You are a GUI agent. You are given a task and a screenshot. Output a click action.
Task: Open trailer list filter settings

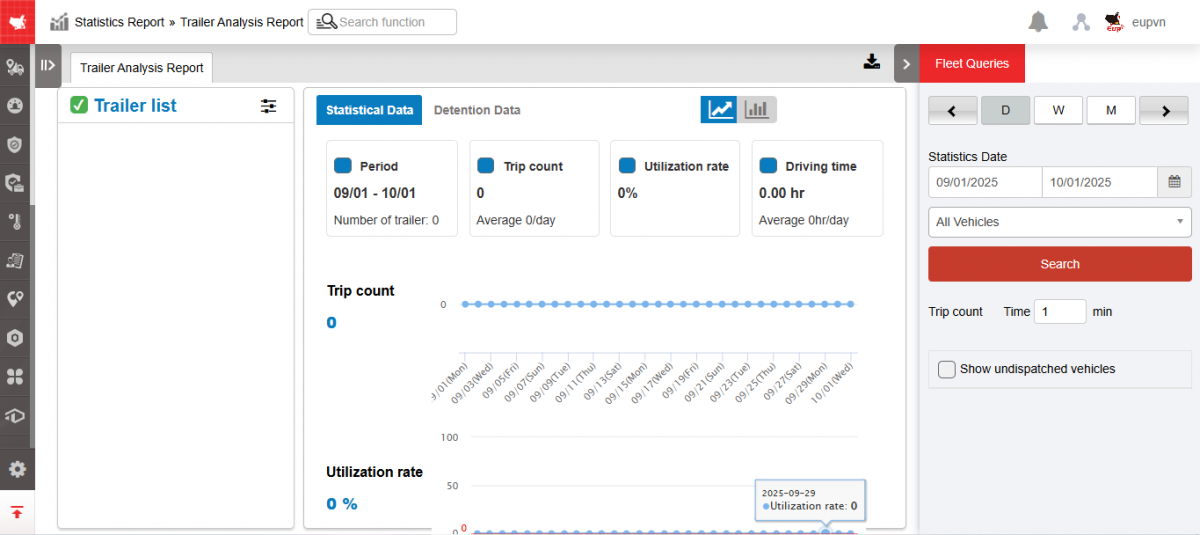pyautogui.click(x=268, y=106)
